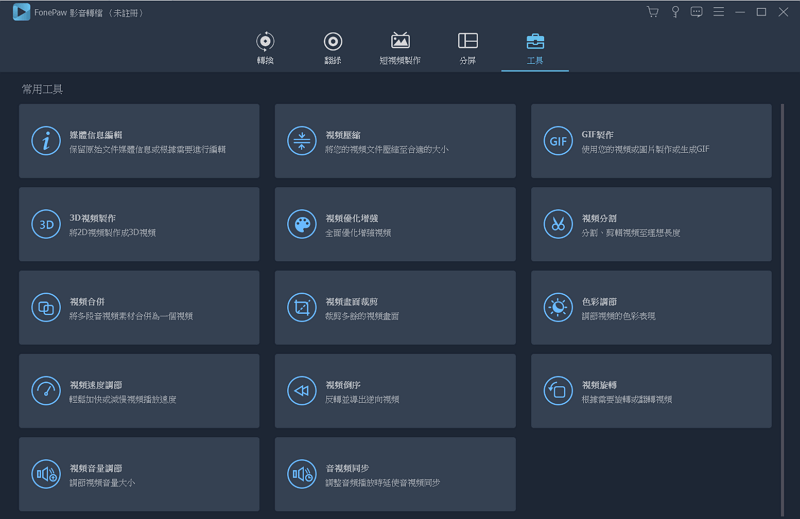
Task: Click the 色彩調節 brightness icon
Action: point(557,307)
